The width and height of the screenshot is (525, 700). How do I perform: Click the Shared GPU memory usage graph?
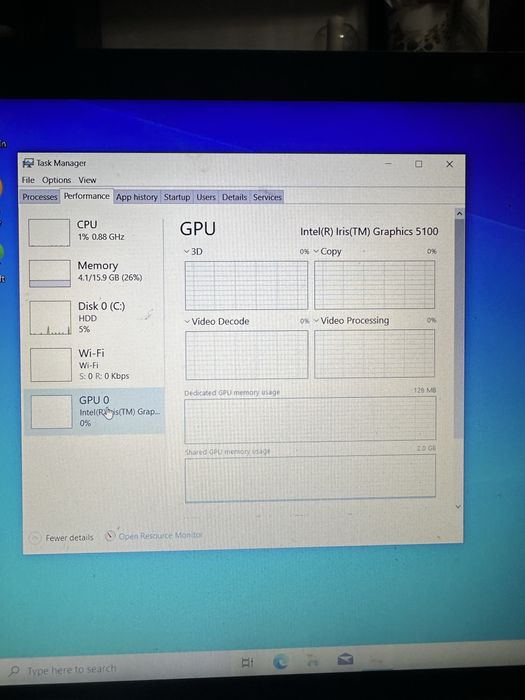(x=310, y=478)
